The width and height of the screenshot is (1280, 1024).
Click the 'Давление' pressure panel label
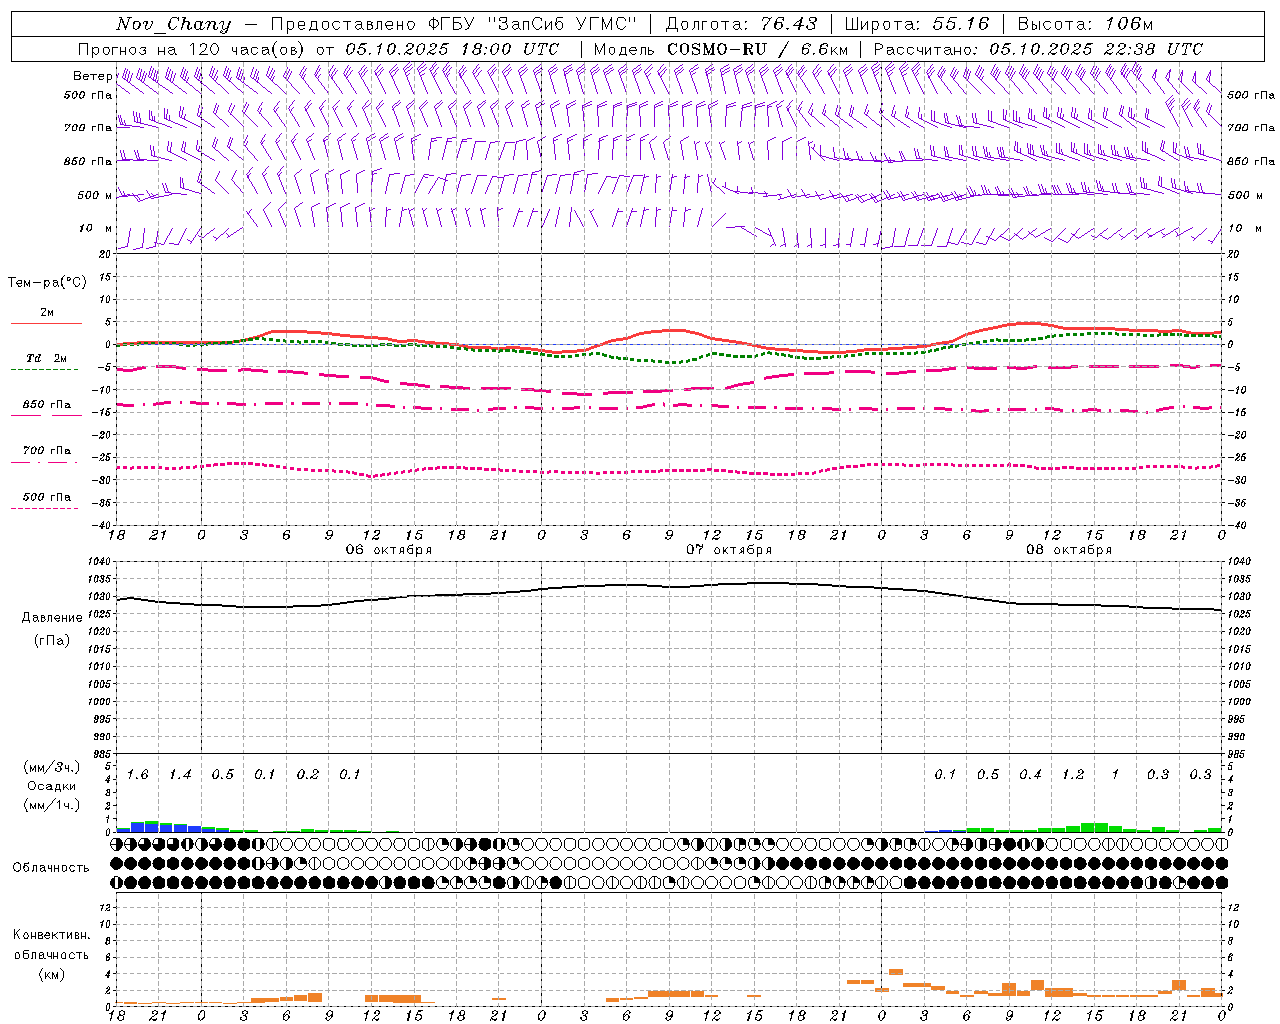coord(52,618)
